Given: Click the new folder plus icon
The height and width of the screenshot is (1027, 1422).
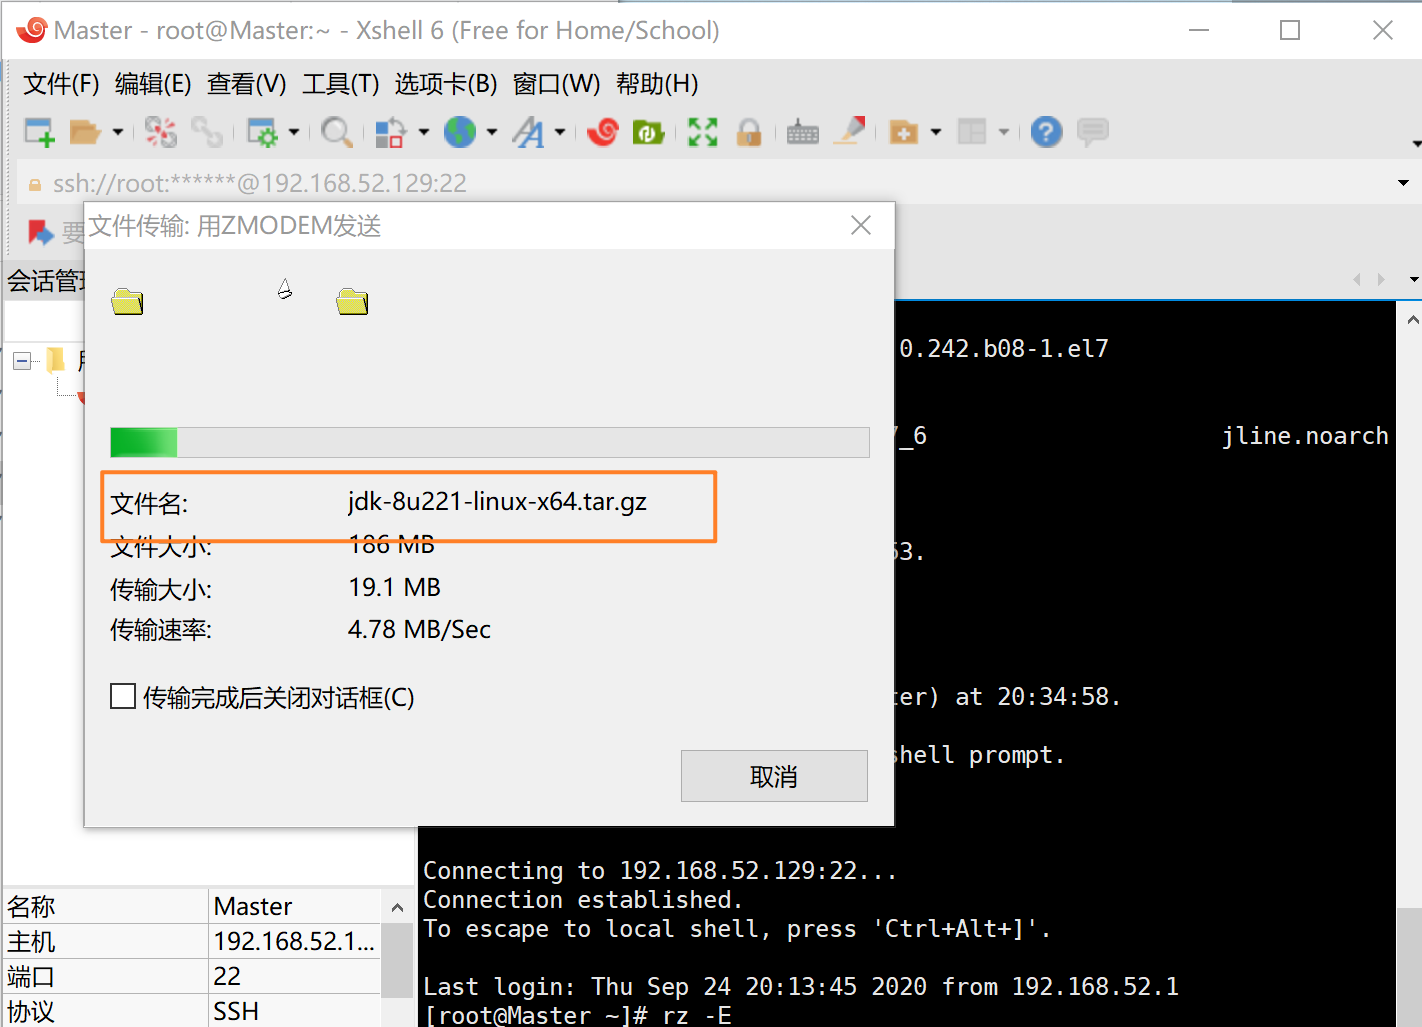Looking at the screenshot, I should tap(904, 132).
